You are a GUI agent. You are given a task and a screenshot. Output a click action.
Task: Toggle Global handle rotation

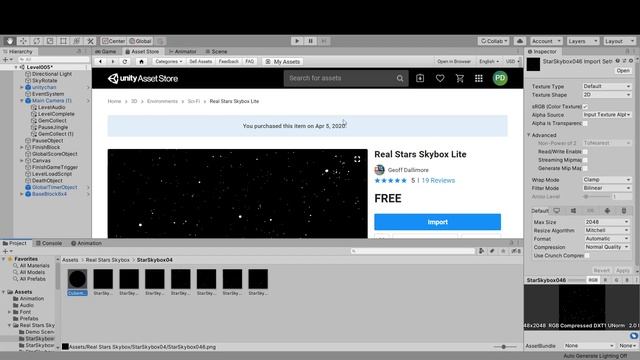pyautogui.click(x=140, y=41)
